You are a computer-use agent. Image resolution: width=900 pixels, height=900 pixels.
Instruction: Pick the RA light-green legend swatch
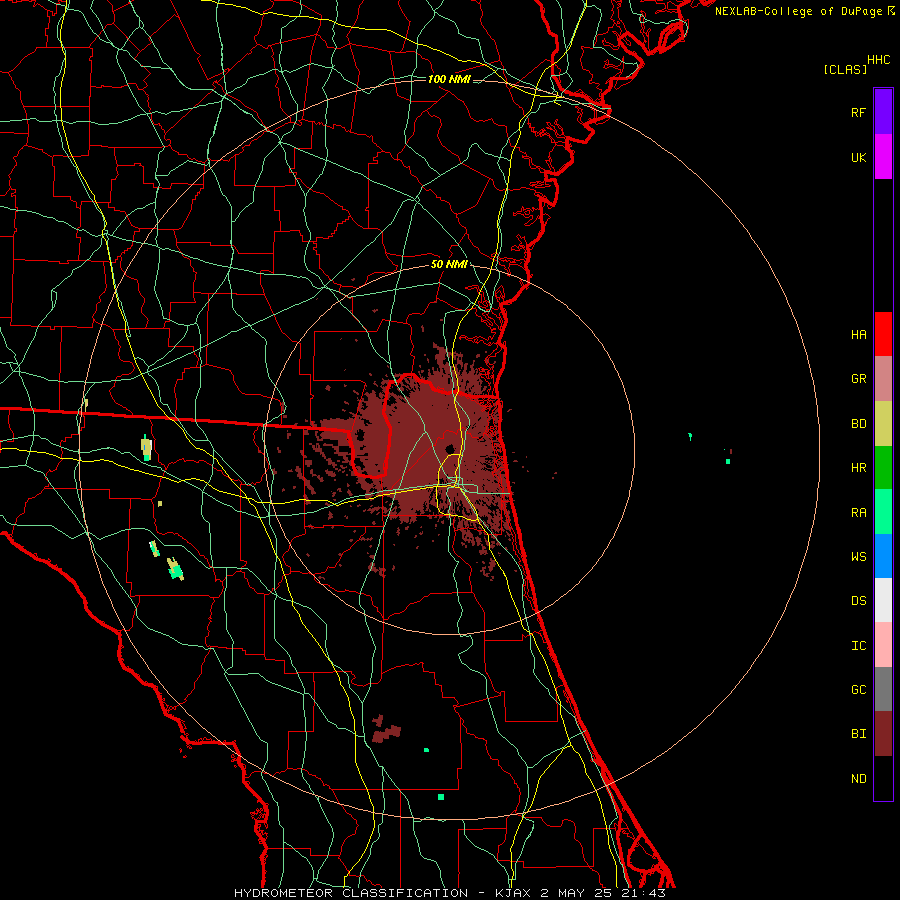883,512
